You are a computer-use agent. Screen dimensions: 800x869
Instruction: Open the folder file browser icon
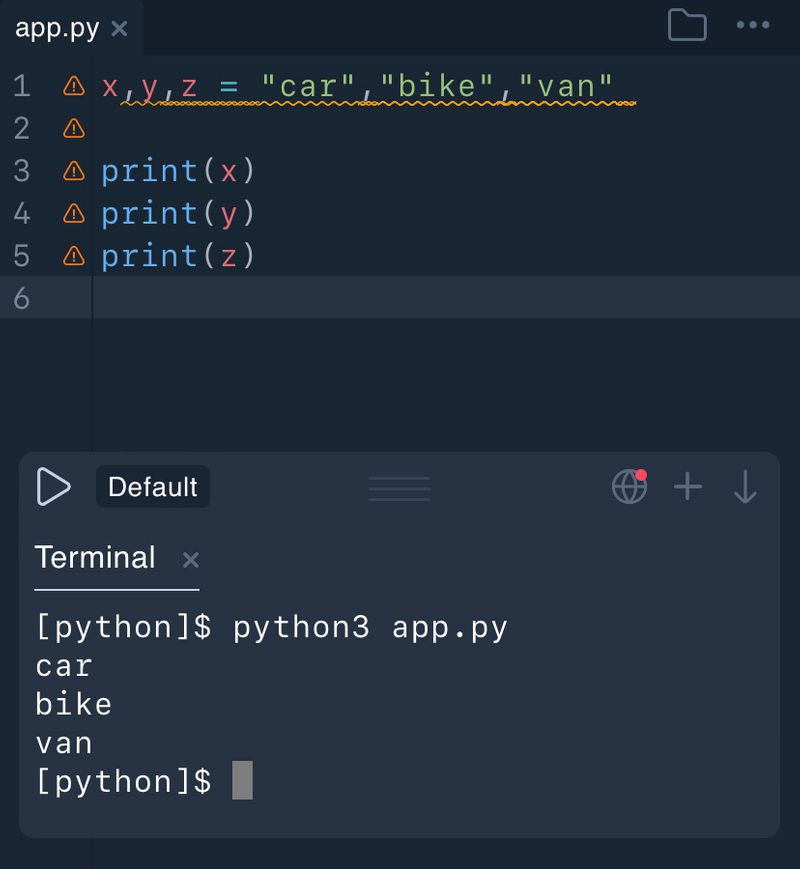coord(687,25)
